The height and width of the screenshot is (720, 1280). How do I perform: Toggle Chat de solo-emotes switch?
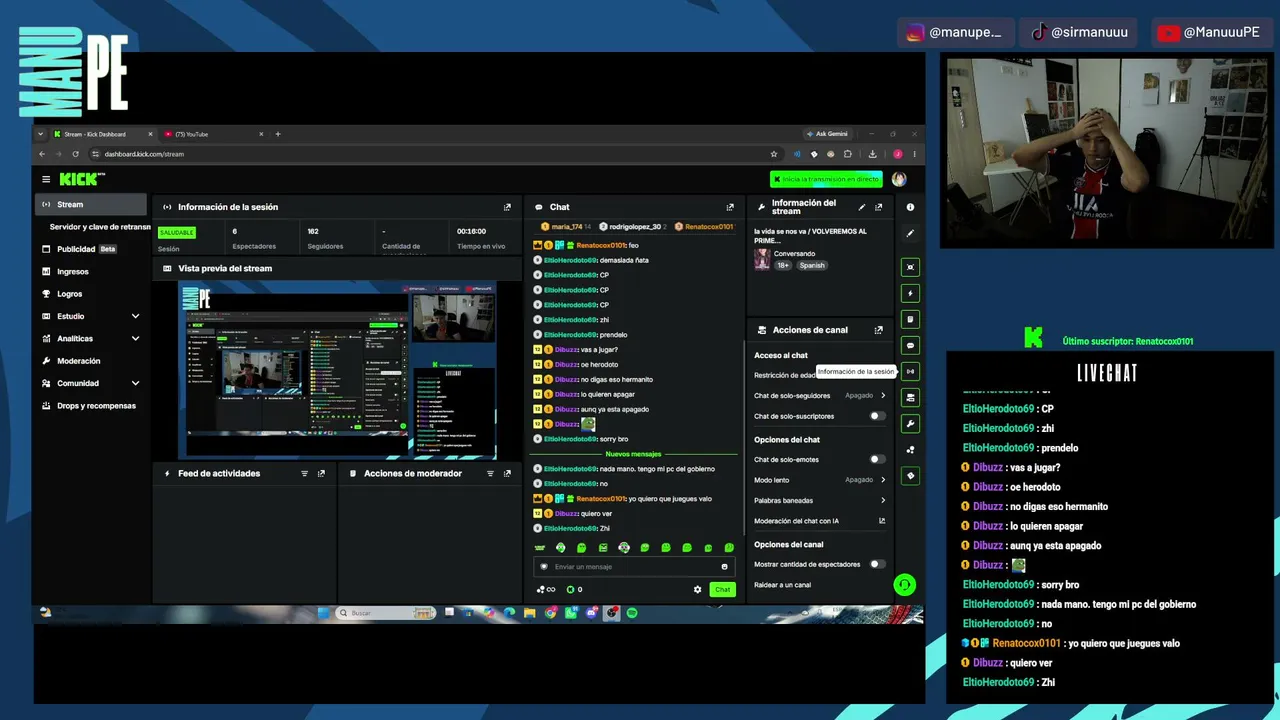click(x=877, y=459)
